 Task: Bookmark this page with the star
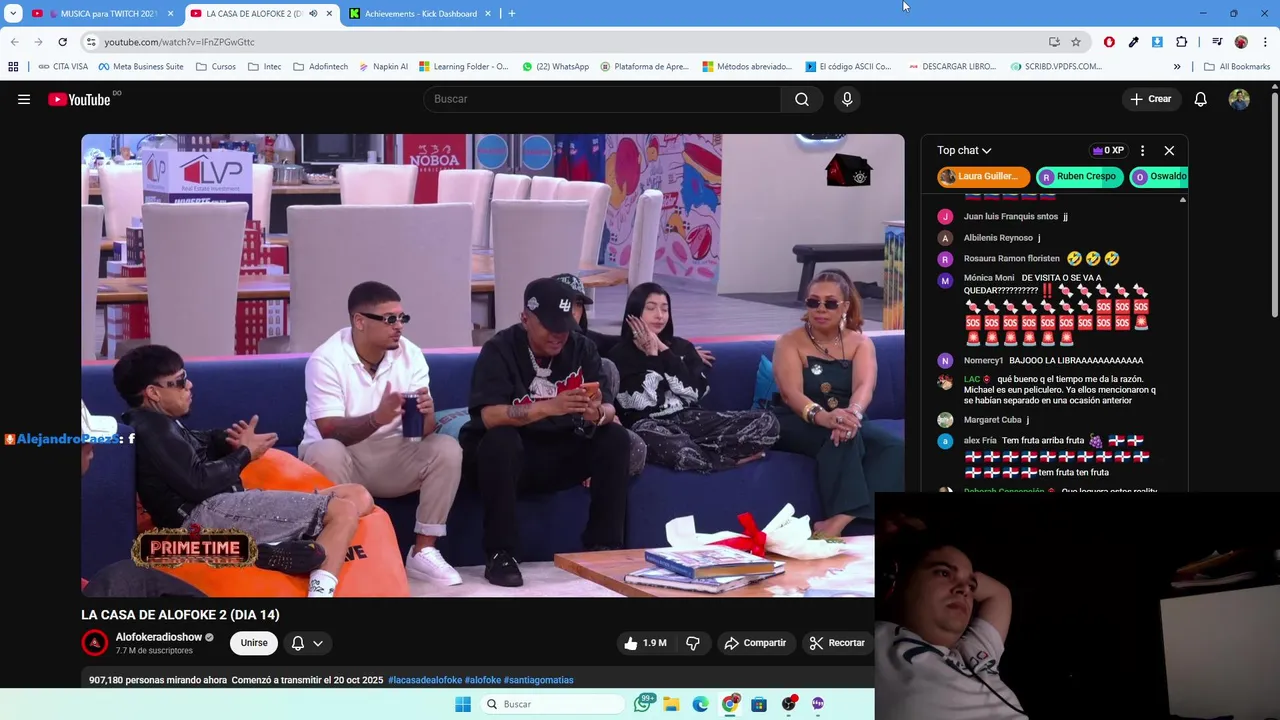click(x=1076, y=42)
